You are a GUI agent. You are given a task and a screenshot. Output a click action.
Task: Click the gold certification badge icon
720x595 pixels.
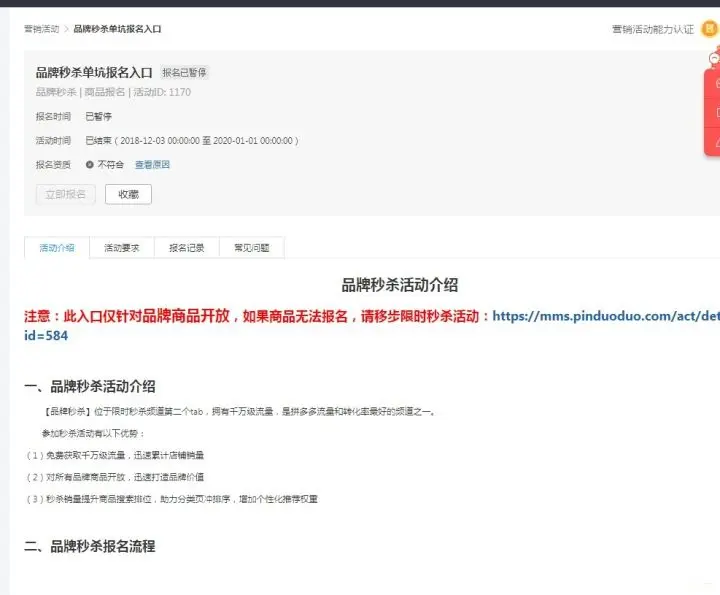[709, 29]
